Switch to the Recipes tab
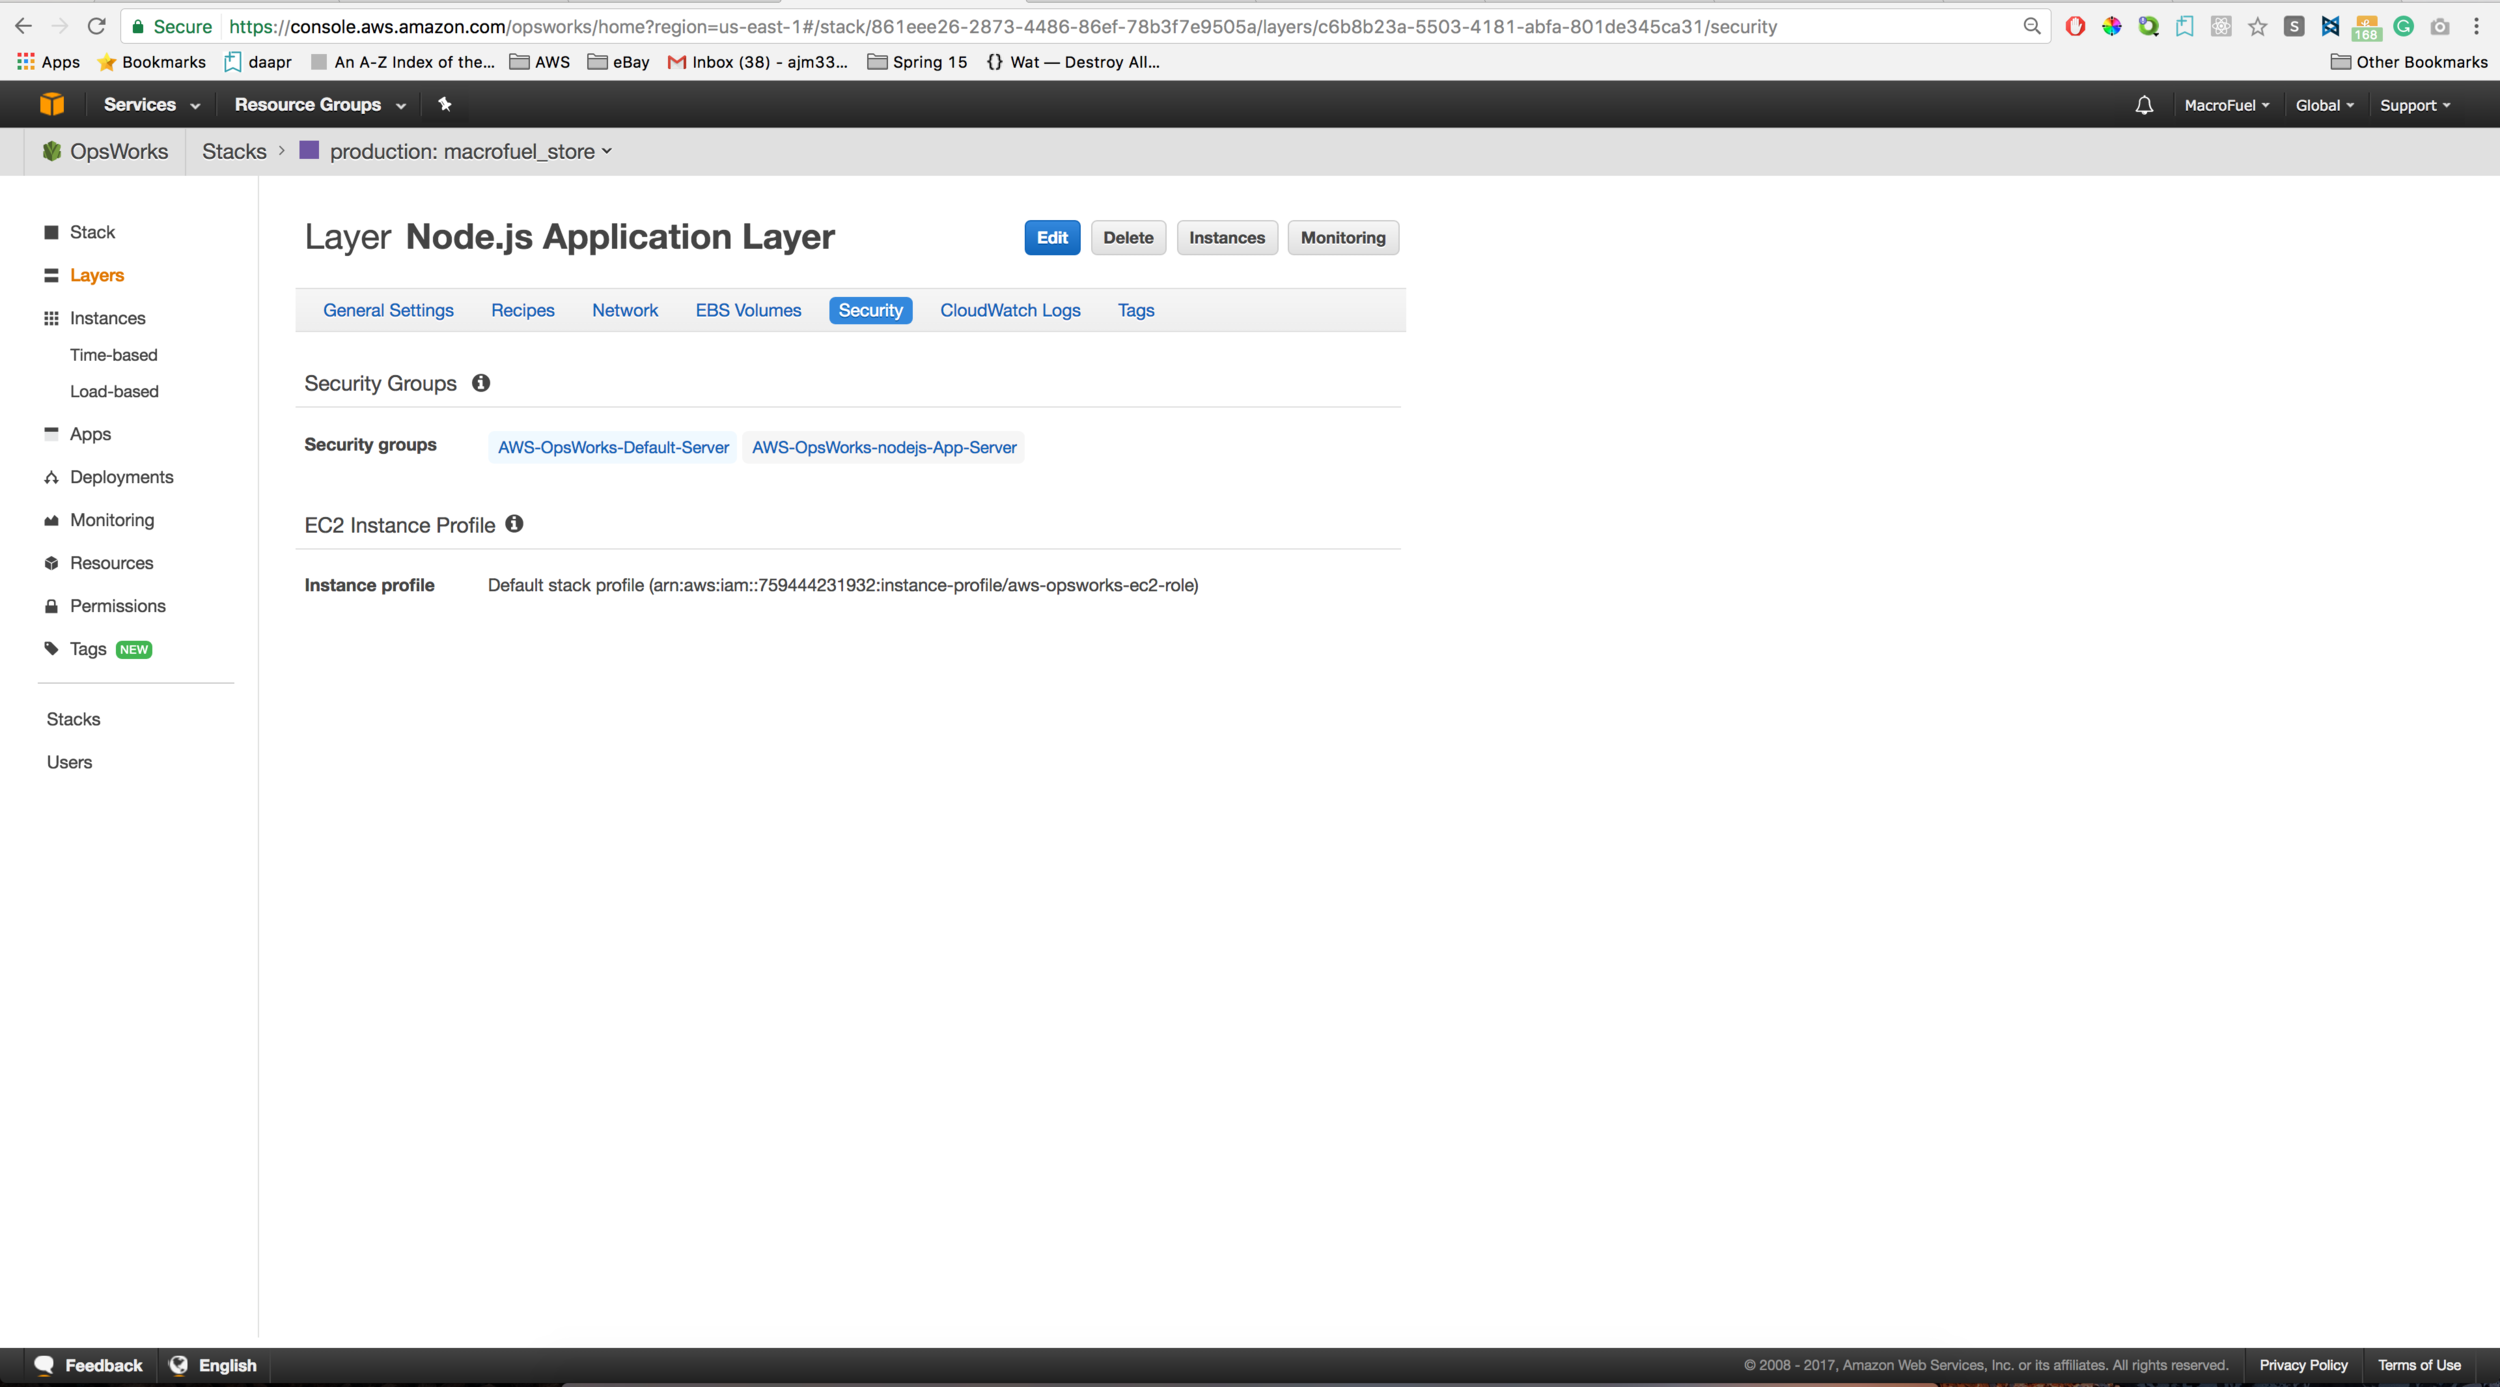The width and height of the screenshot is (2500, 1387). (523, 310)
